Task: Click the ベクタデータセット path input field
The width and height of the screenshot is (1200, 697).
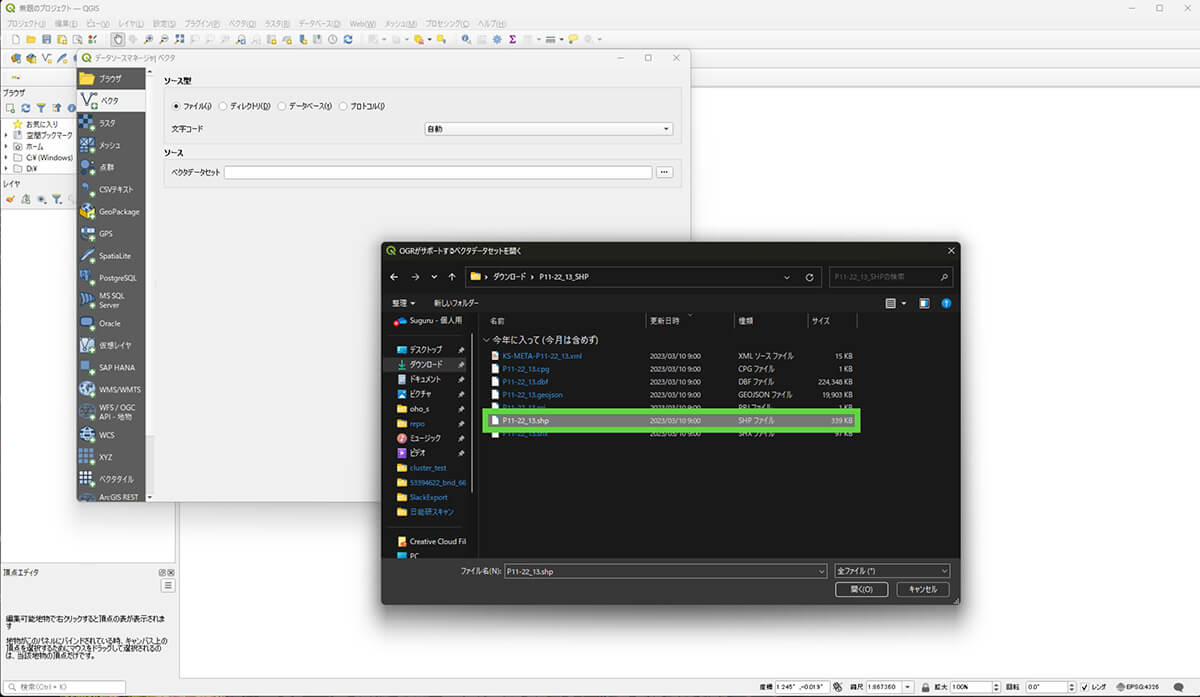Action: coord(438,173)
